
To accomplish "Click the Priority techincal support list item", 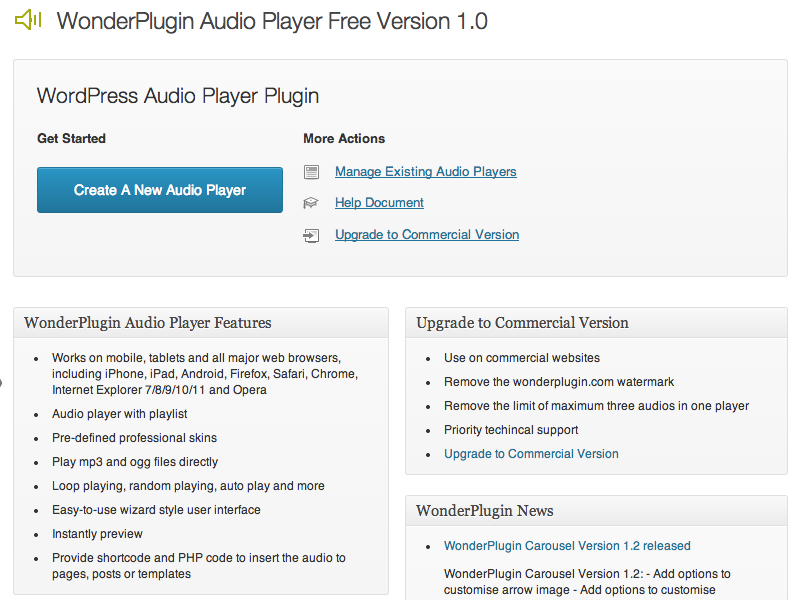I will pyautogui.click(x=511, y=430).
